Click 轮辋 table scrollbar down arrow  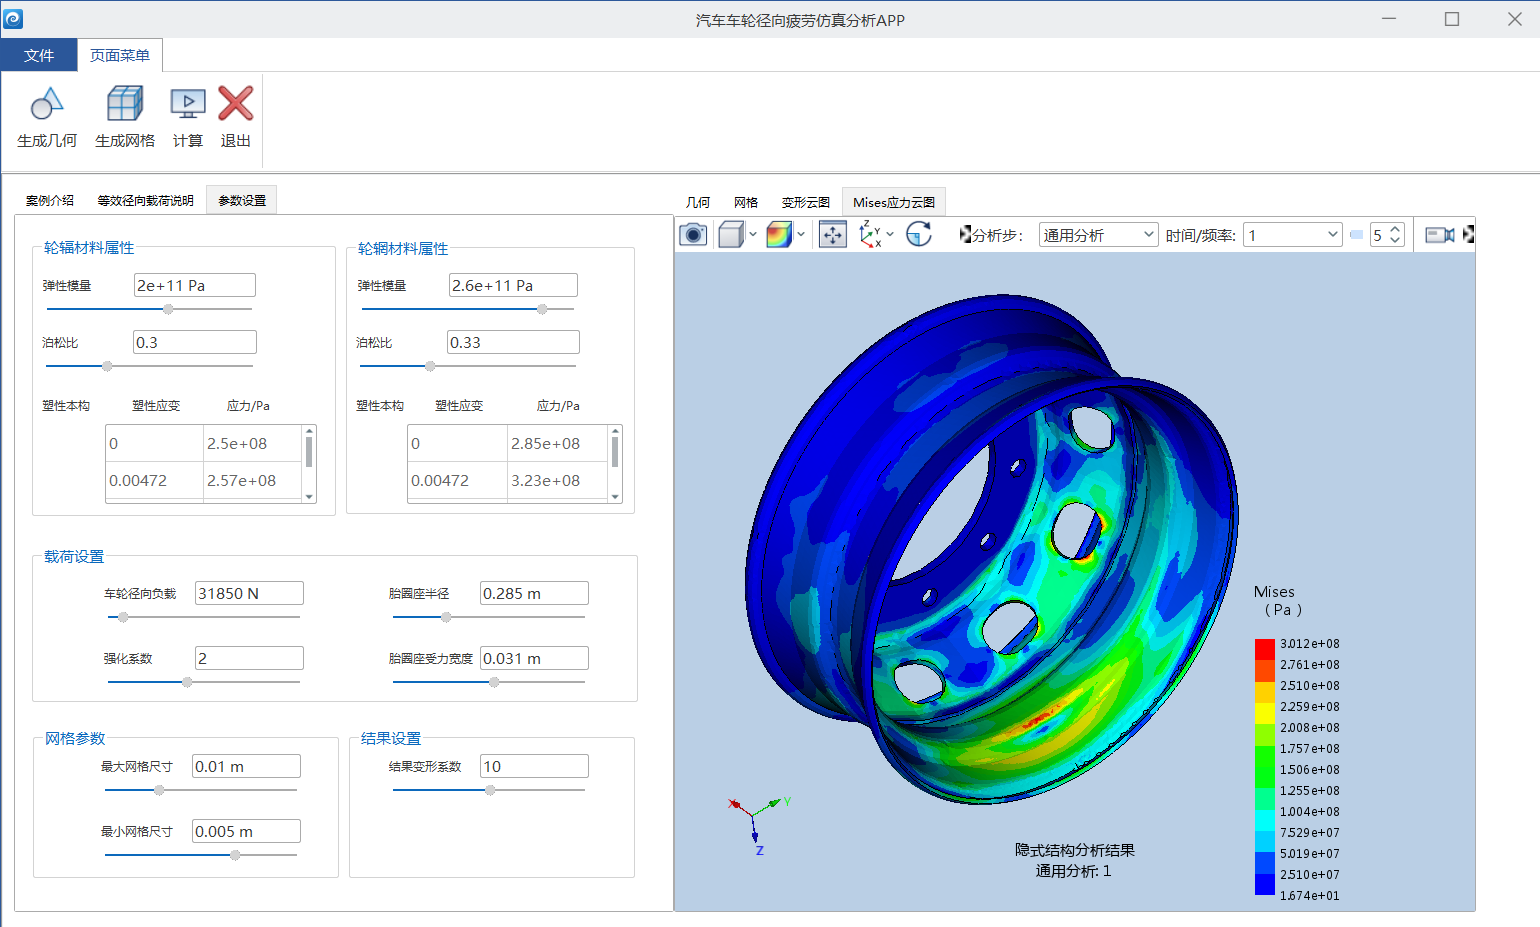coord(615,496)
